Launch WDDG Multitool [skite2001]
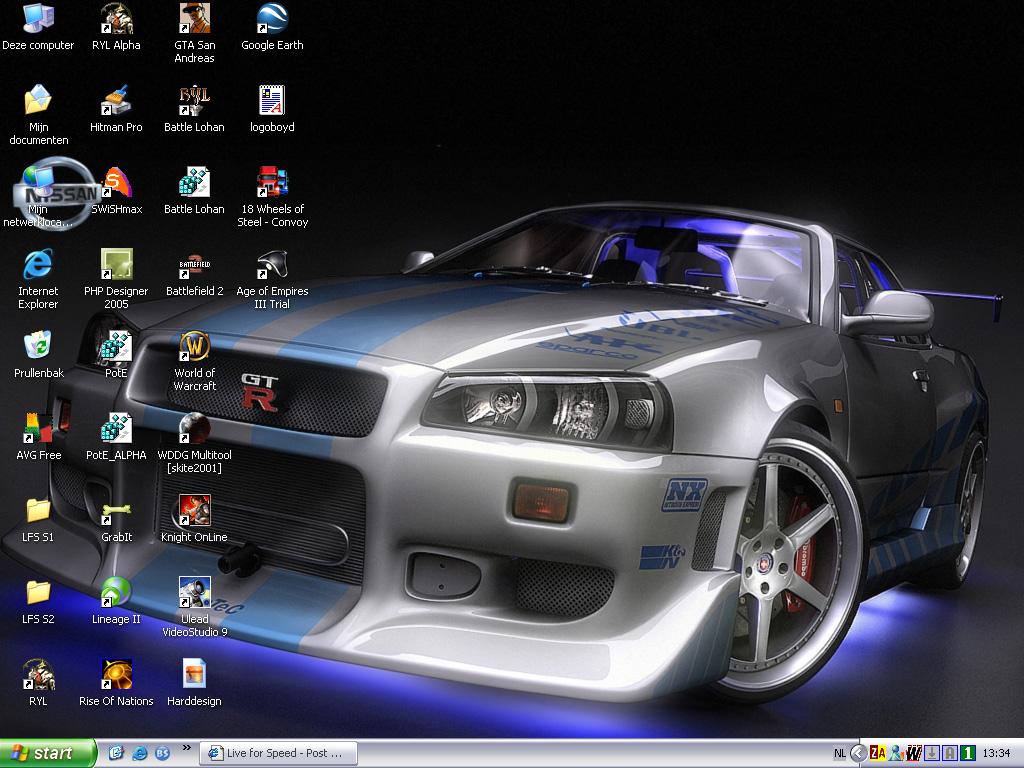 pos(194,443)
